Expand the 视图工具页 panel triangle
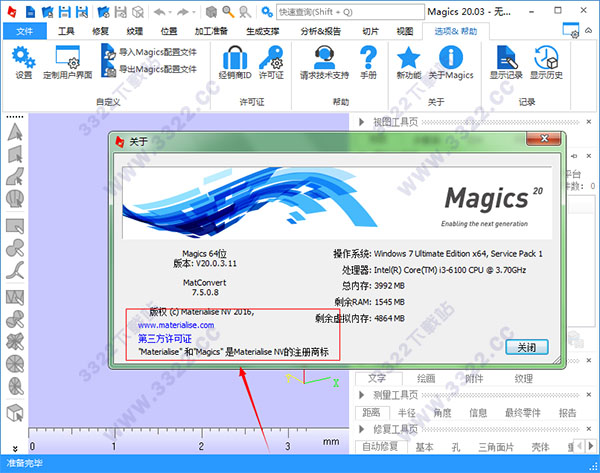 (x=362, y=122)
